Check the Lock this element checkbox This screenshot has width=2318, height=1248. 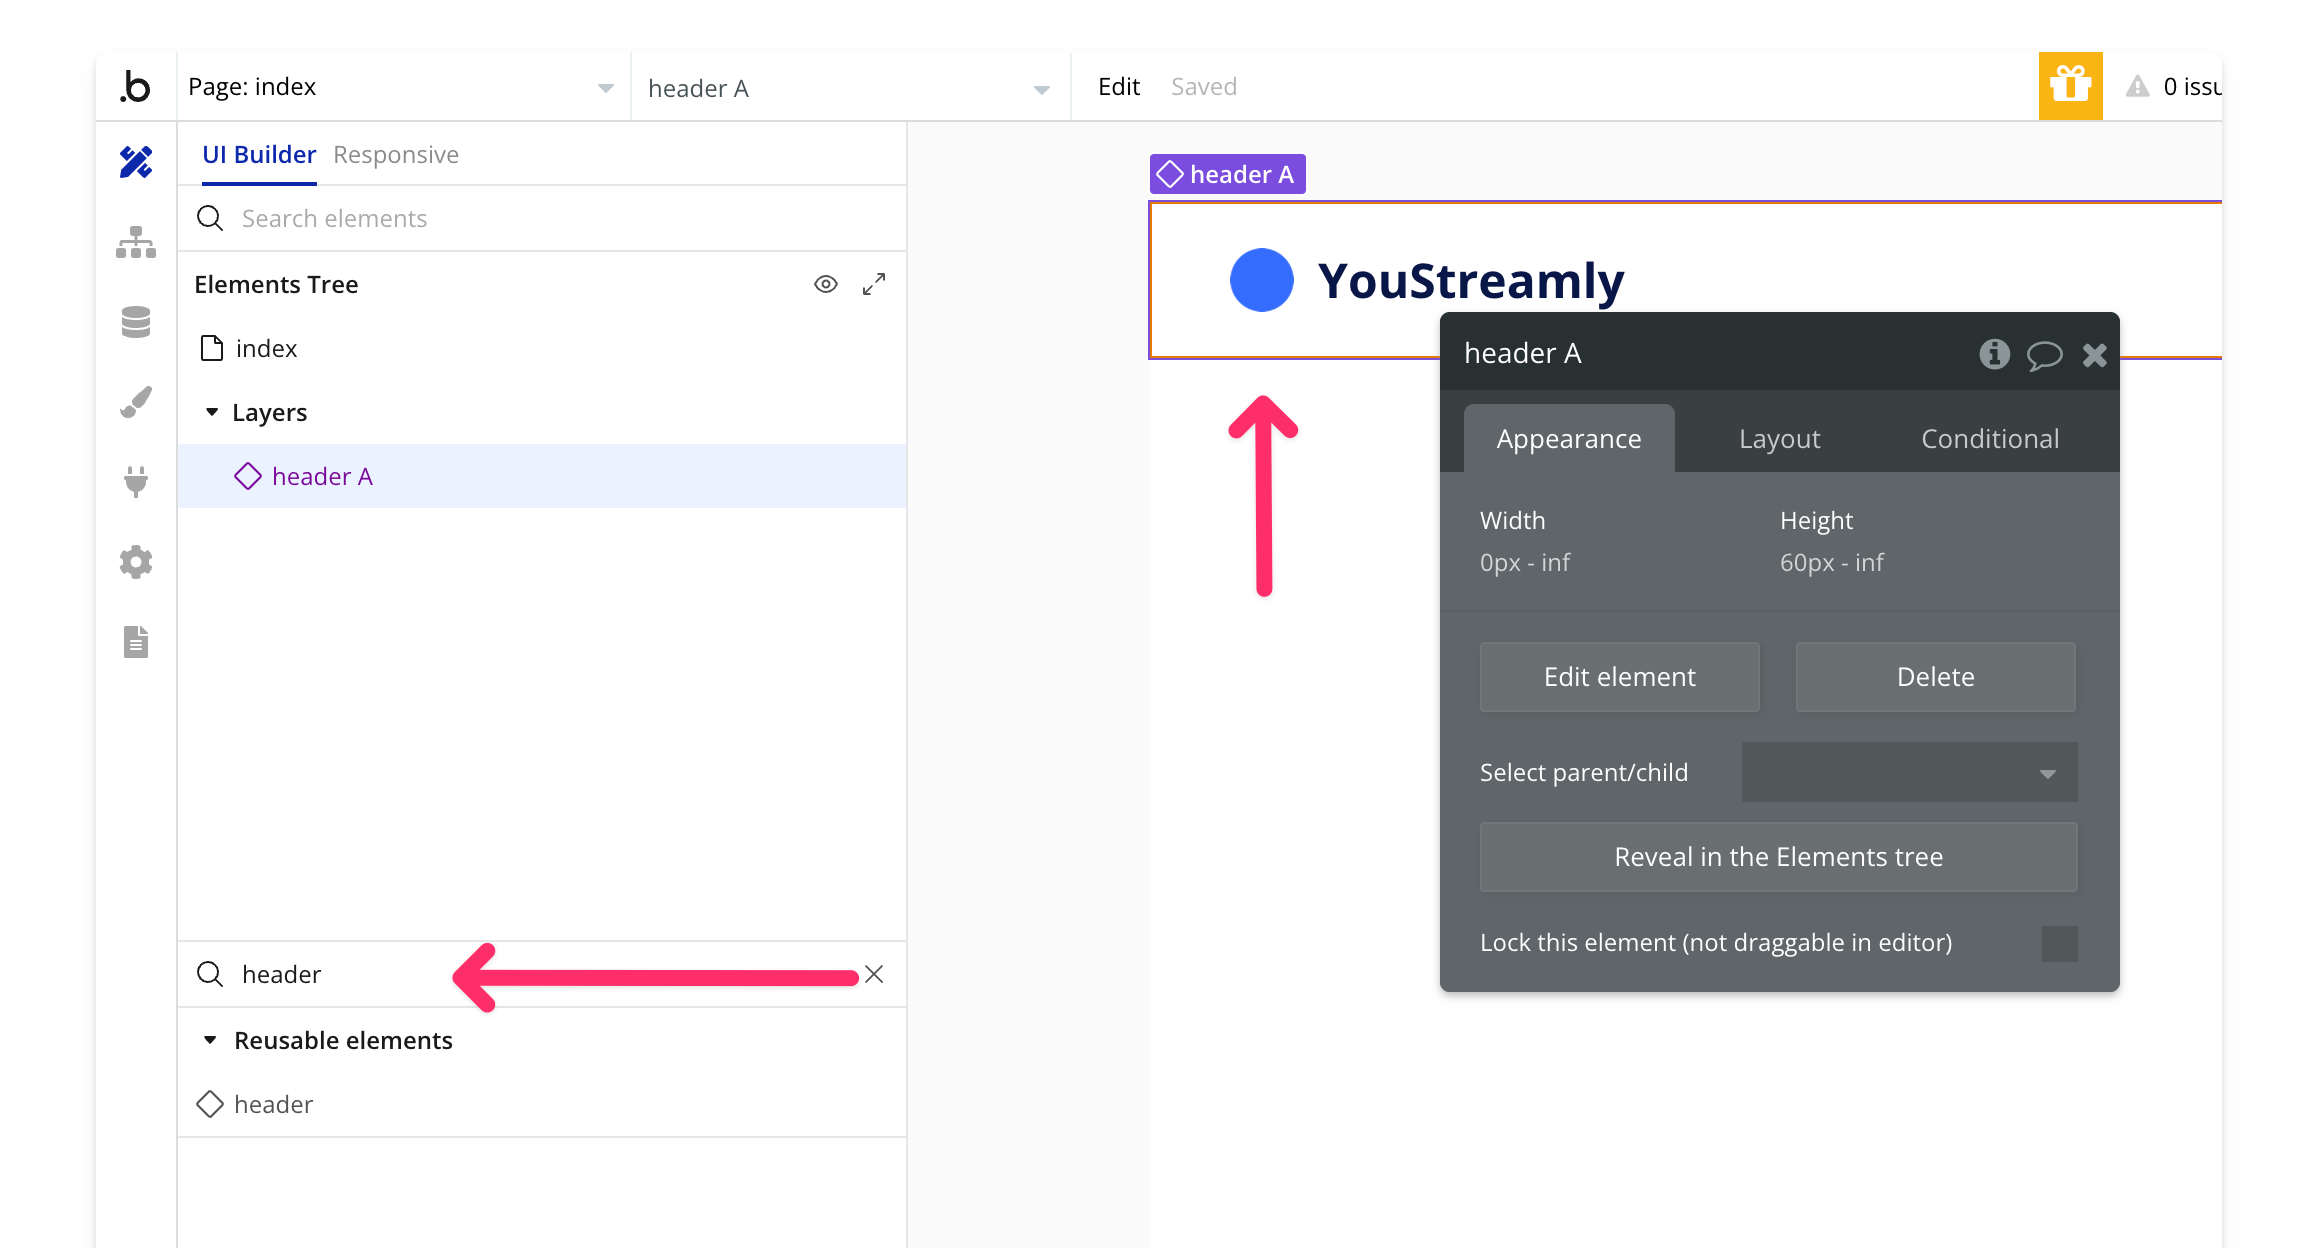2059,943
